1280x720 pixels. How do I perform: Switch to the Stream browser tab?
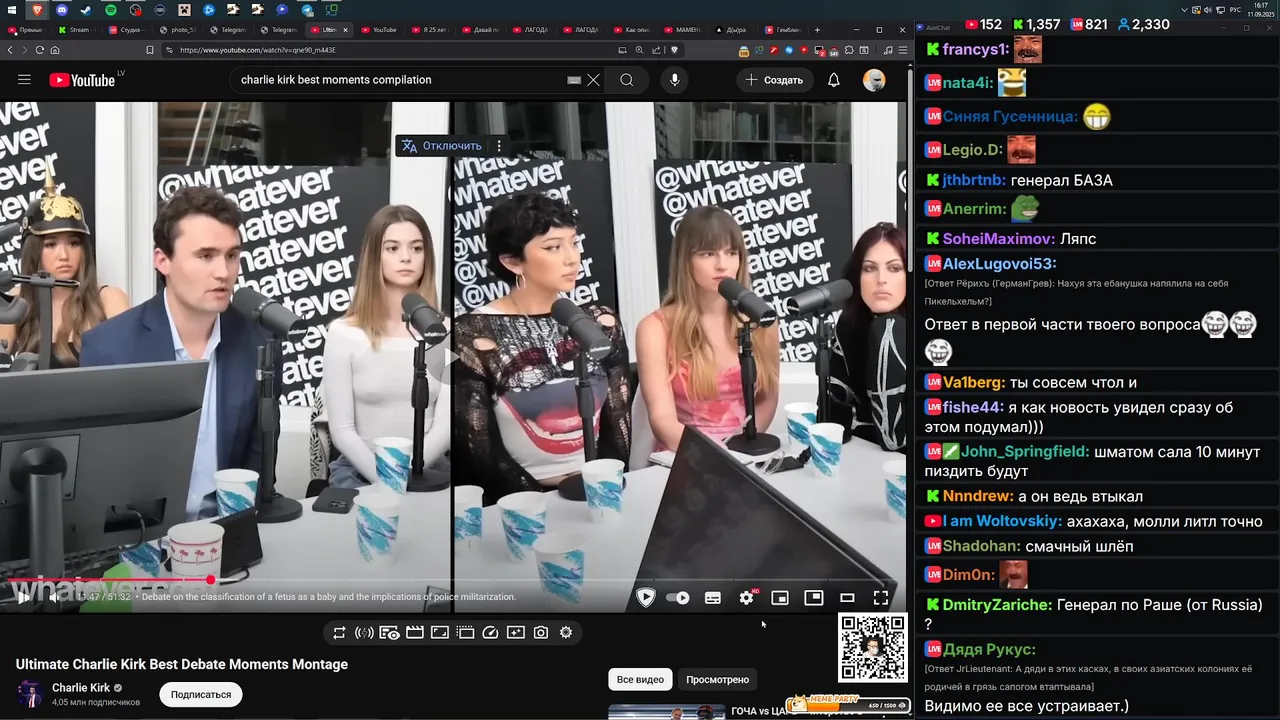(x=78, y=30)
